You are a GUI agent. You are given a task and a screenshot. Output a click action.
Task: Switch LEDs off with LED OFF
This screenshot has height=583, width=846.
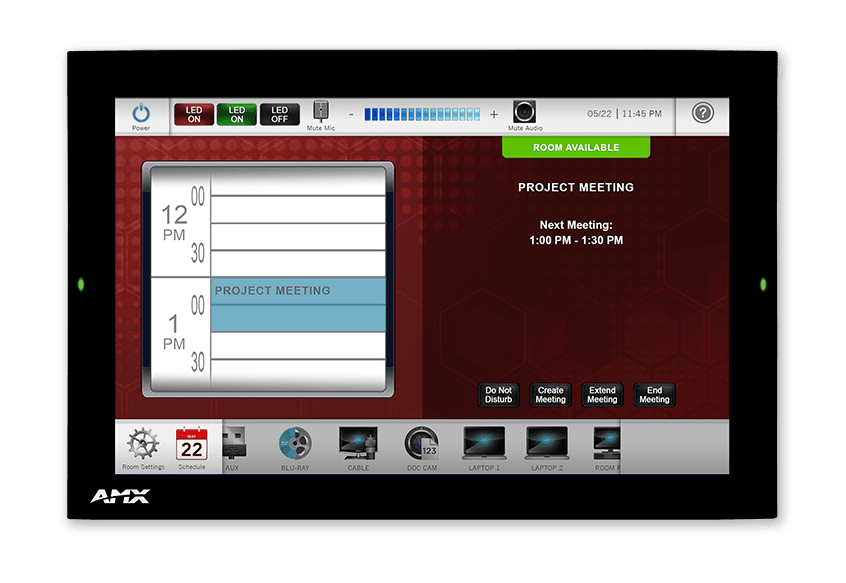pyautogui.click(x=279, y=115)
